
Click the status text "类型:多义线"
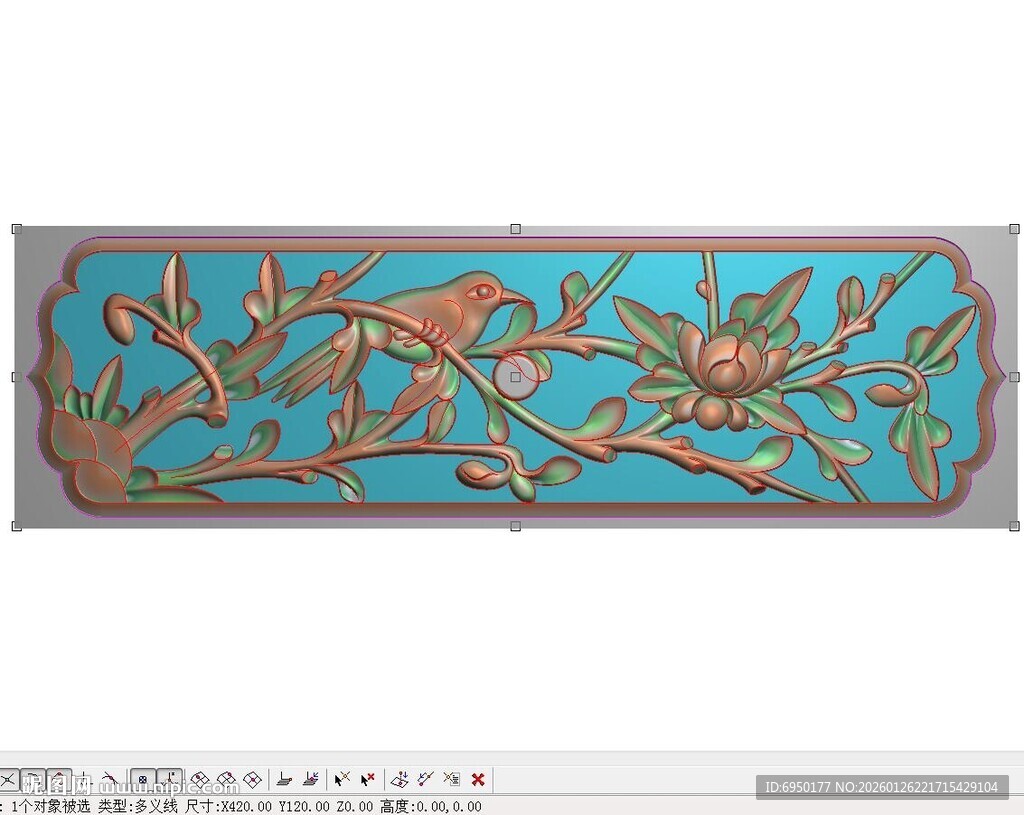(x=138, y=806)
